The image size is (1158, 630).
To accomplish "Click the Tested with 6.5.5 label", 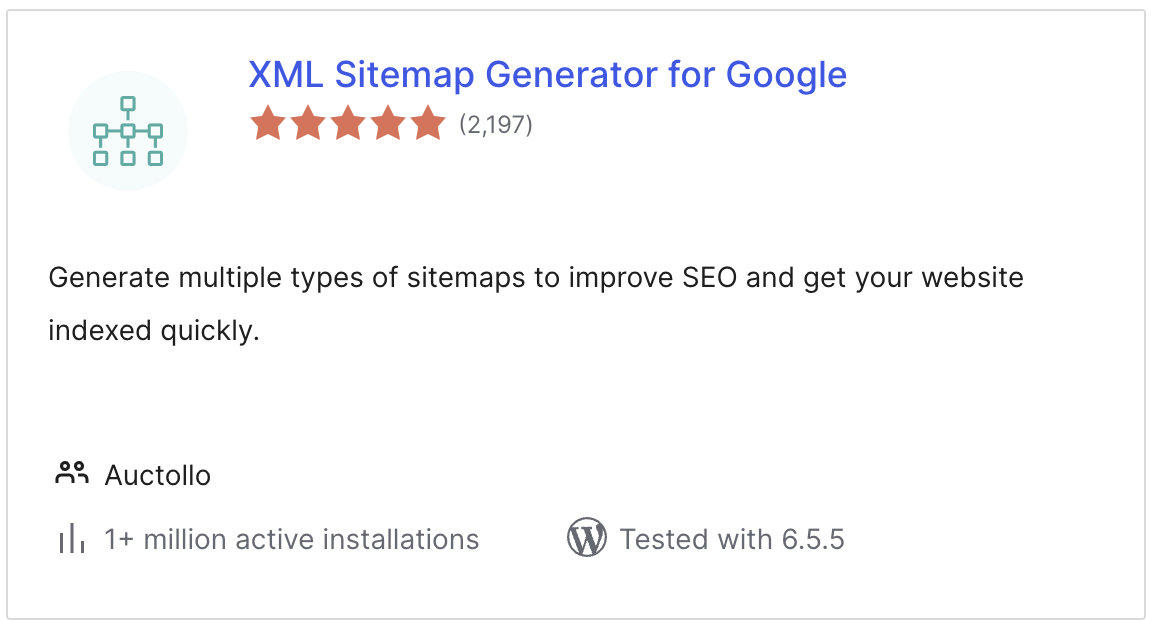I will 732,538.
